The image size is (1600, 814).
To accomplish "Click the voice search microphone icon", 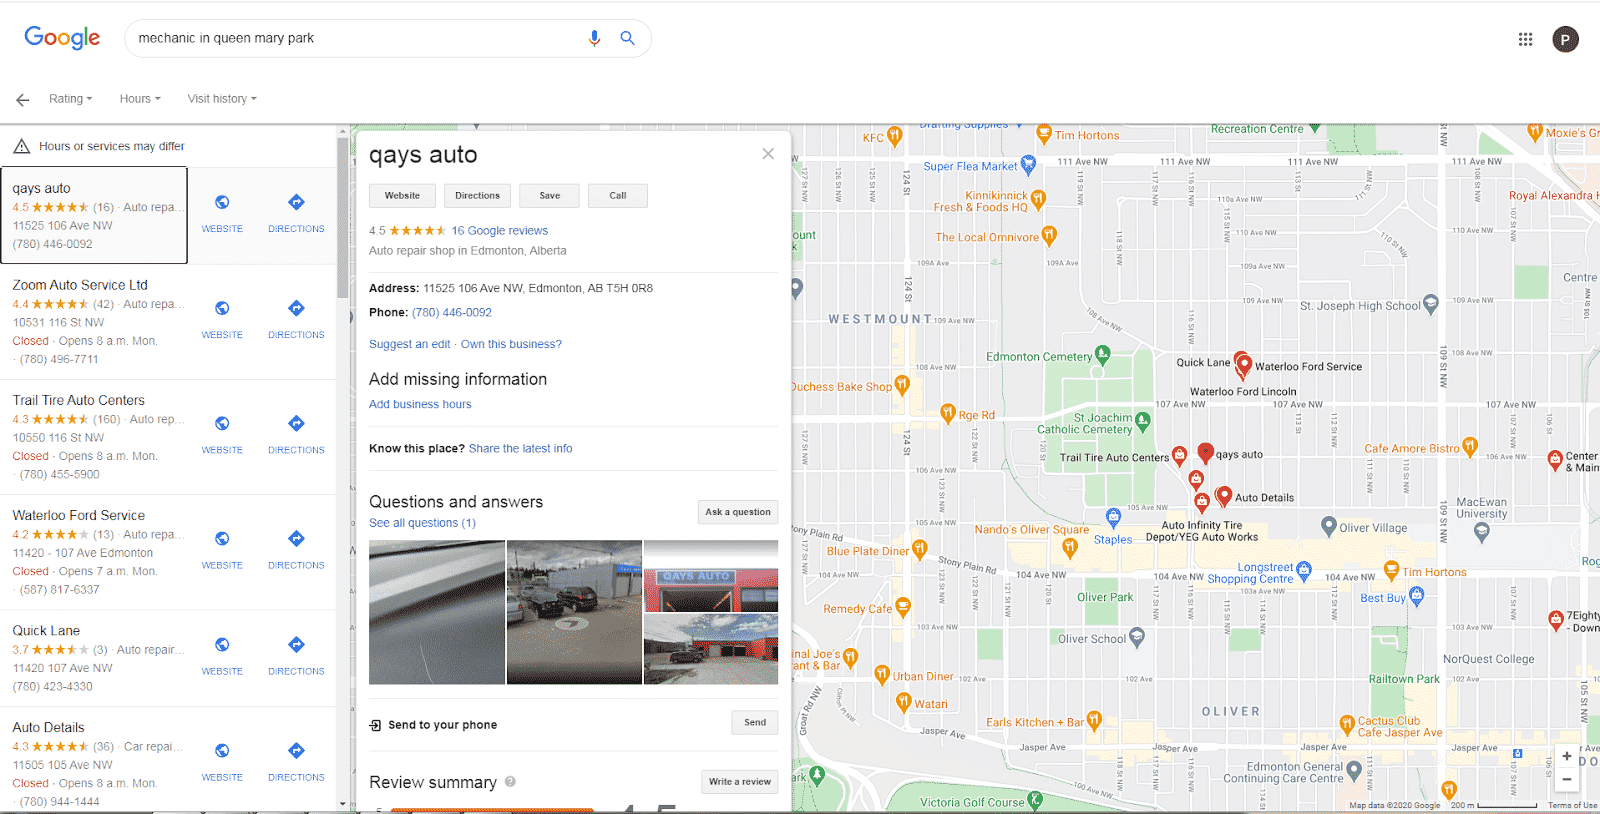I will pyautogui.click(x=594, y=38).
